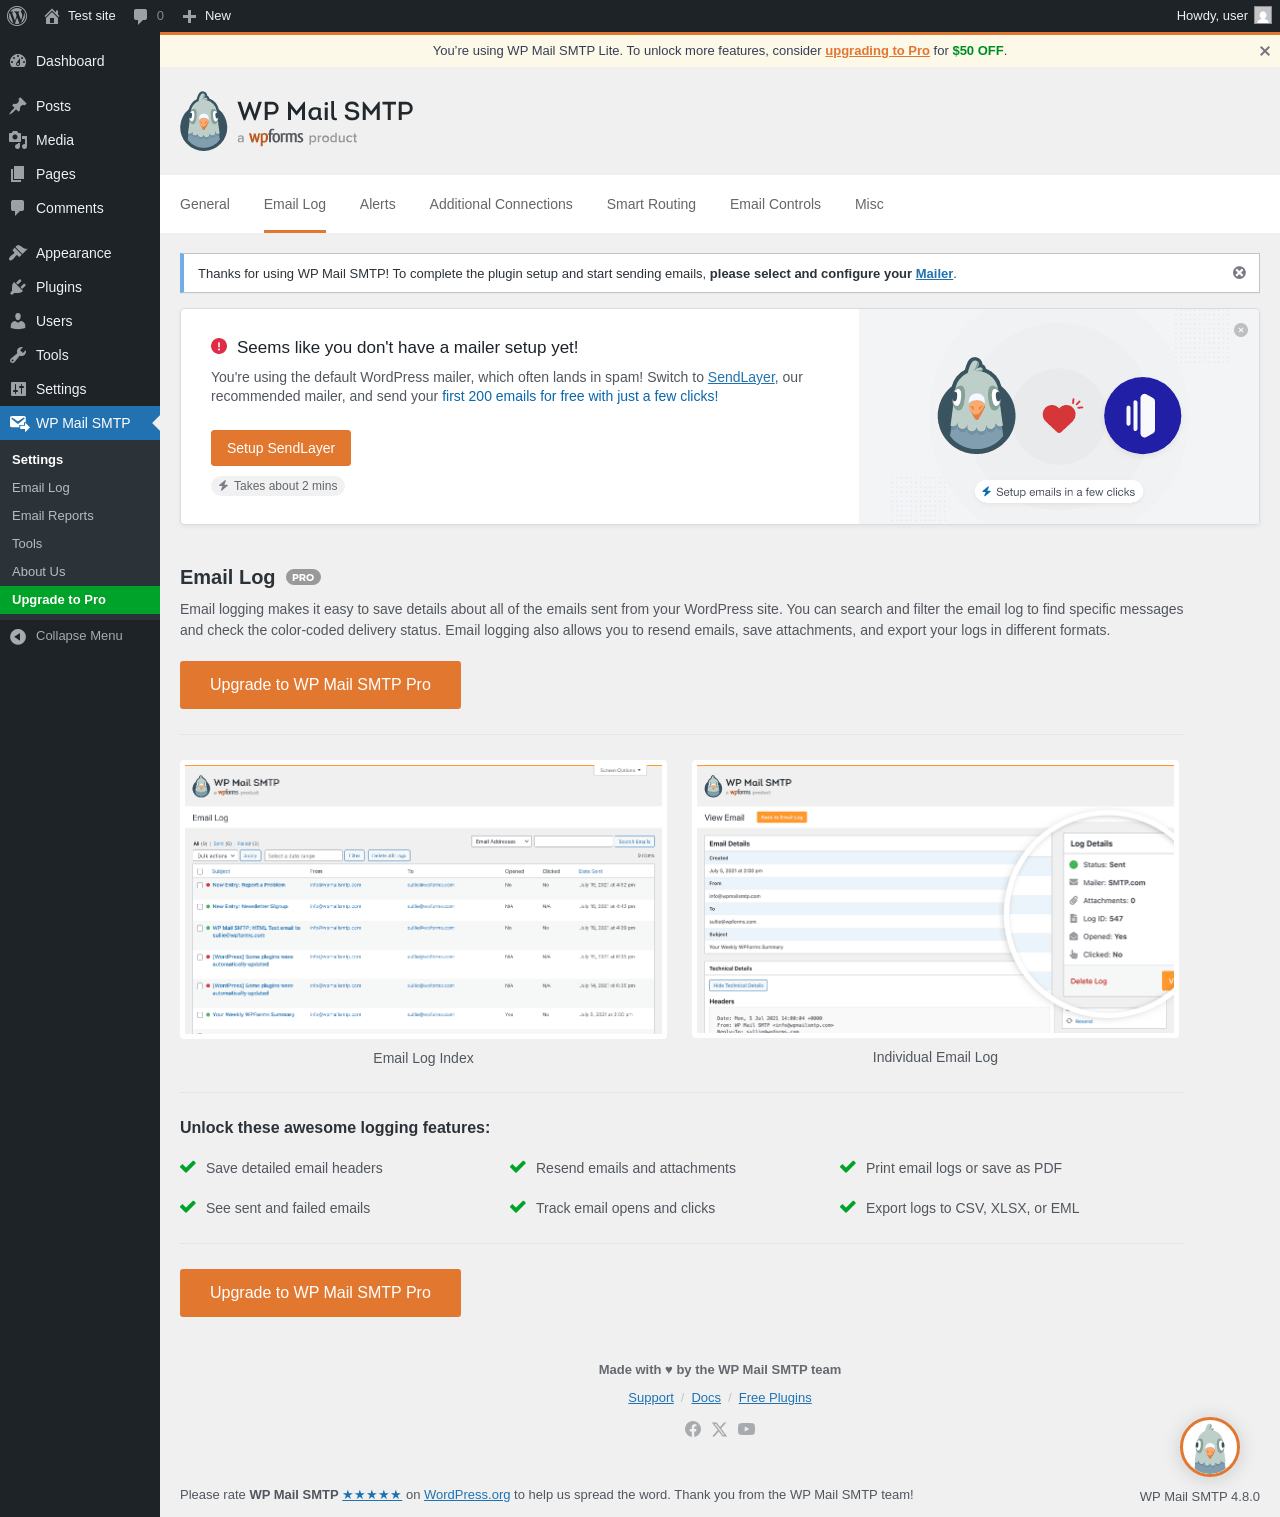This screenshot has width=1280, height=1517.
Task: Open About Us in sidebar submenu
Action: tap(80, 572)
